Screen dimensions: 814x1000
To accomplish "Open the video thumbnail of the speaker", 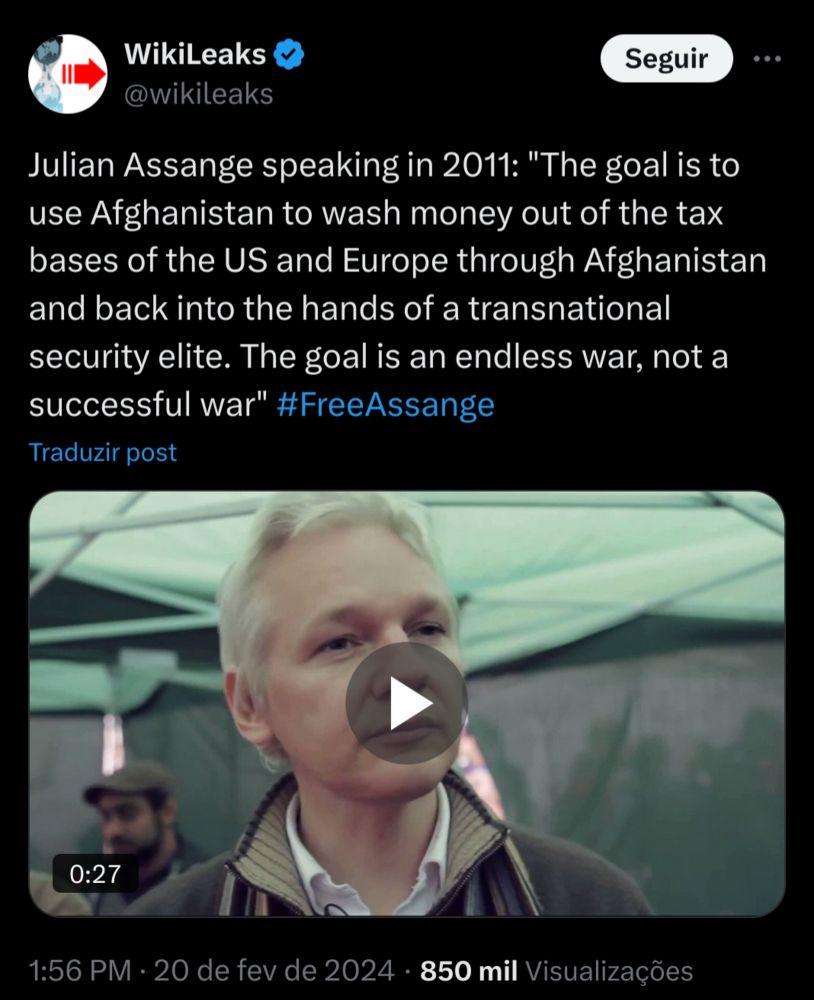I will [407, 703].
